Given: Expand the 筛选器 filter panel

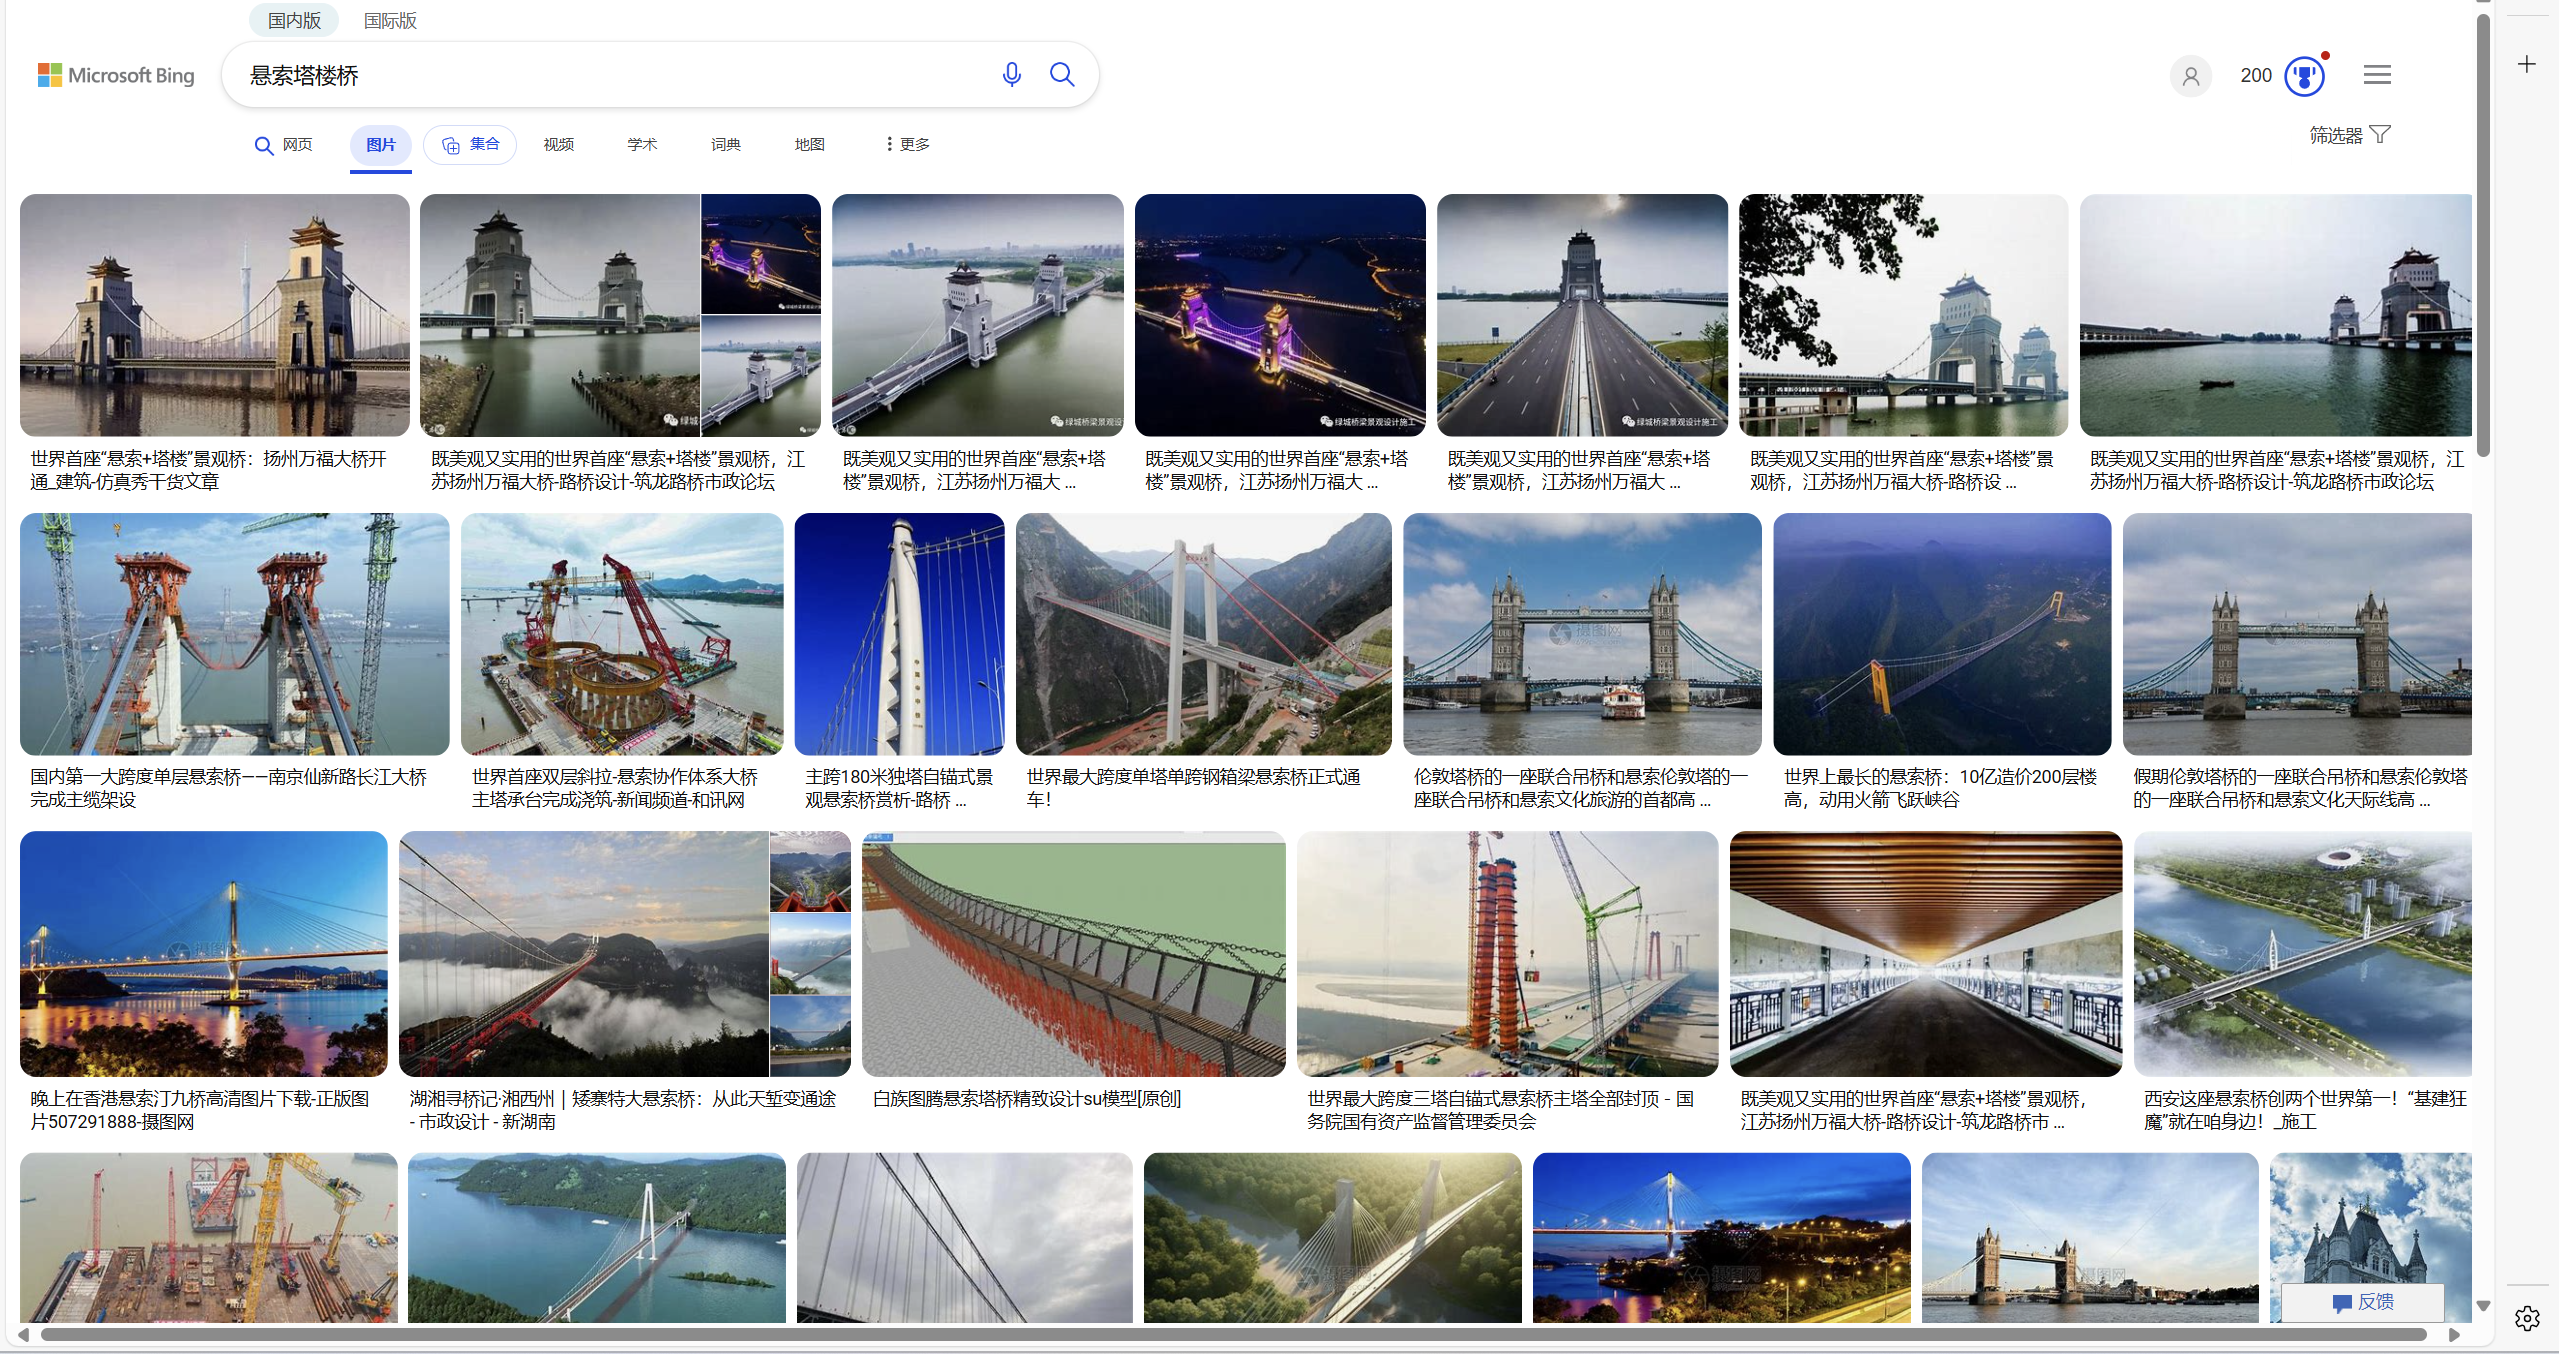Looking at the screenshot, I should click(2349, 135).
